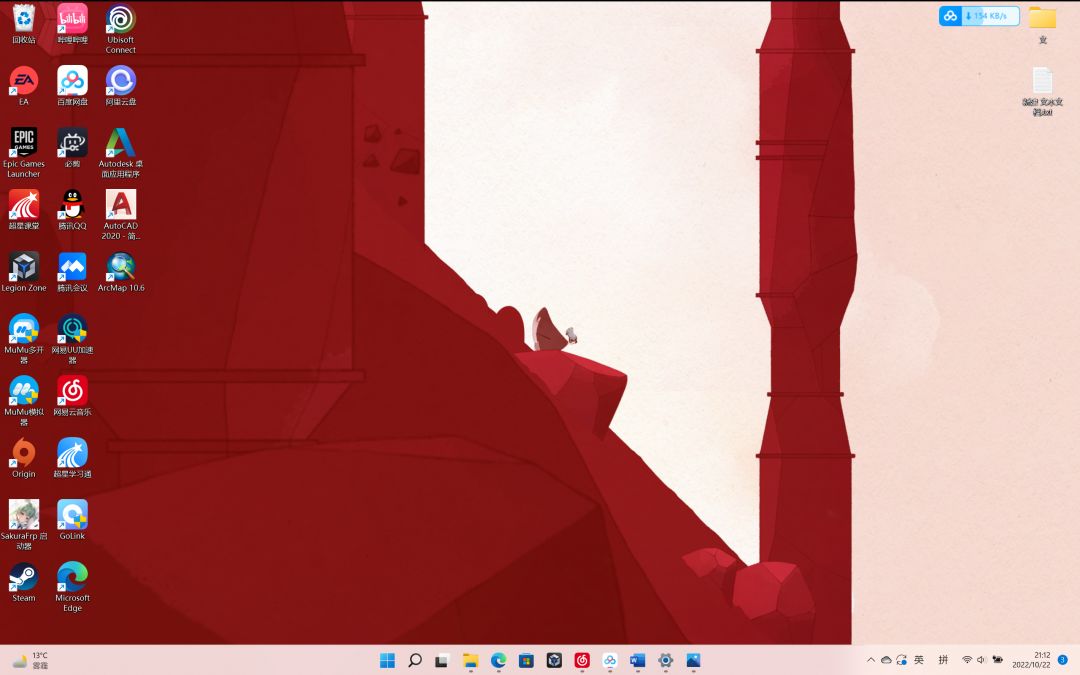Open the Photos app from the taskbar
The image size is (1080, 675).
point(693,661)
